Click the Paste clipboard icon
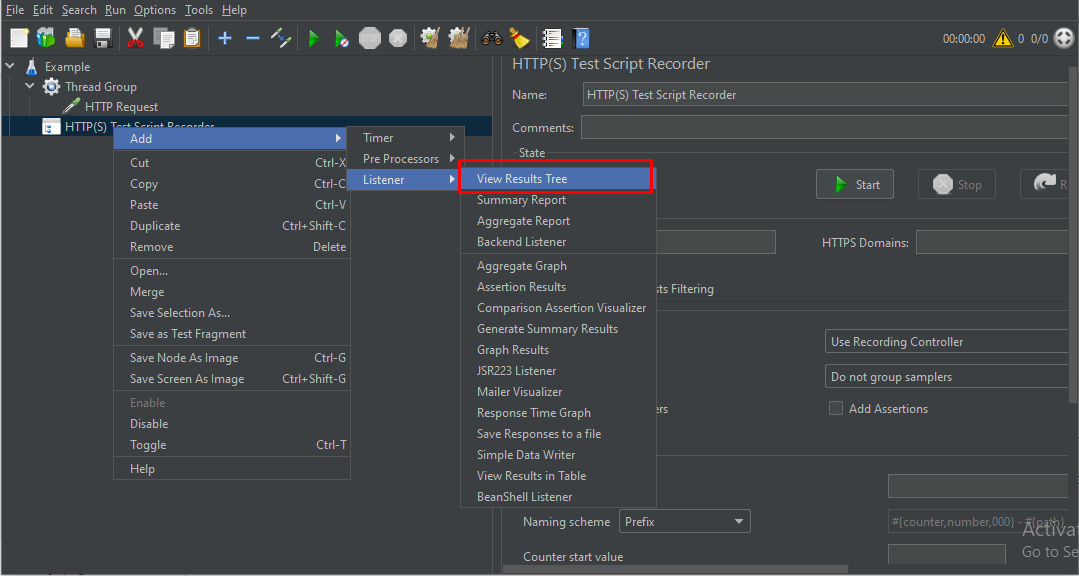This screenshot has height=576, width=1079. (192, 38)
